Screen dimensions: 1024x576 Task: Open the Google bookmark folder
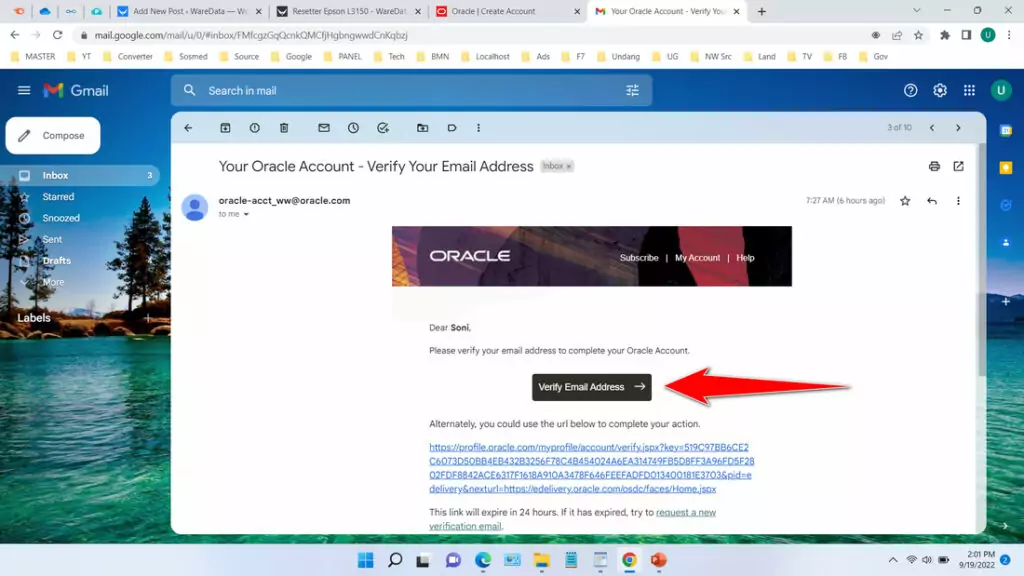point(291,57)
